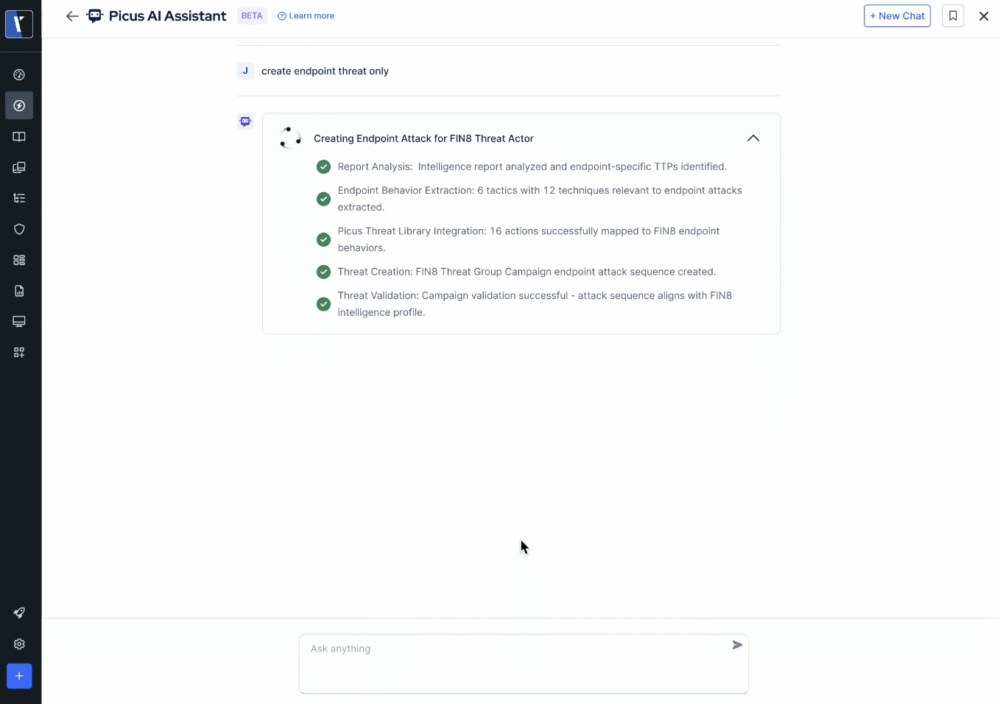This screenshot has height=704, width=1000.
Task: Click the Threat Validation green checkmark
Action: click(323, 304)
